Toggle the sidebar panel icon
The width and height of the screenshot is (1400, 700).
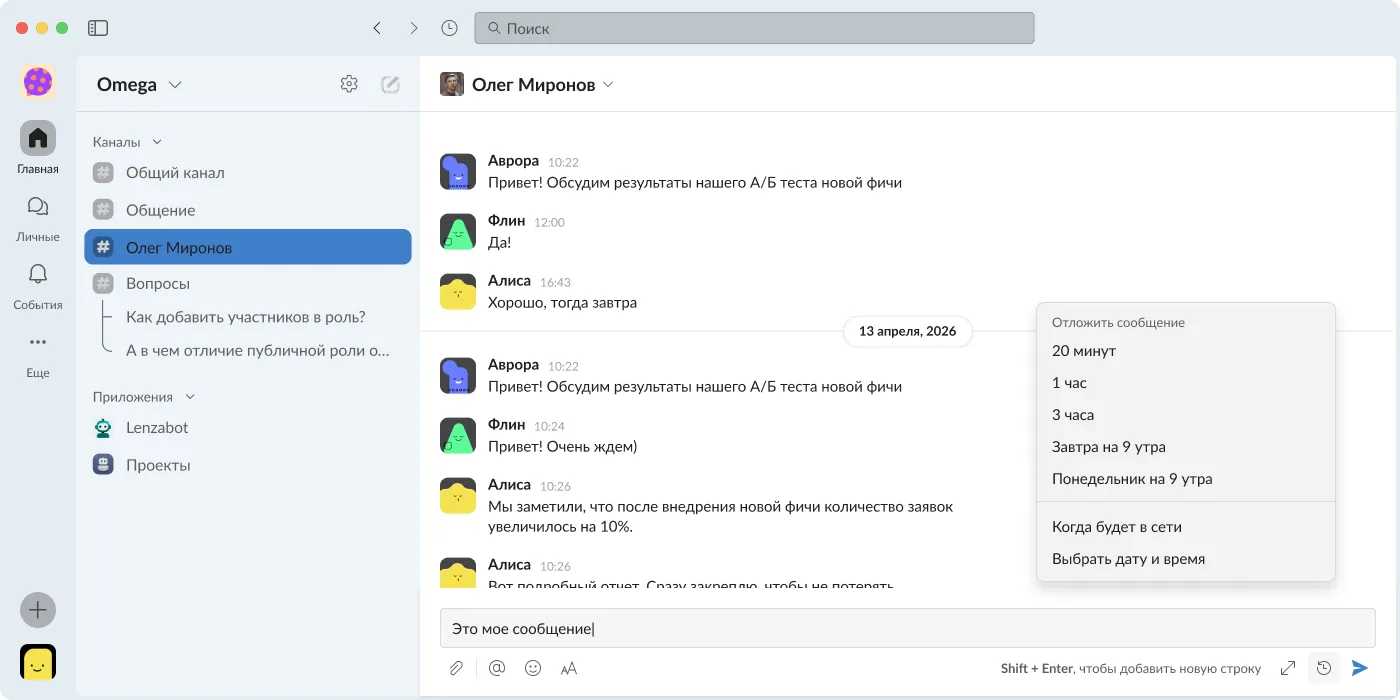coord(98,28)
